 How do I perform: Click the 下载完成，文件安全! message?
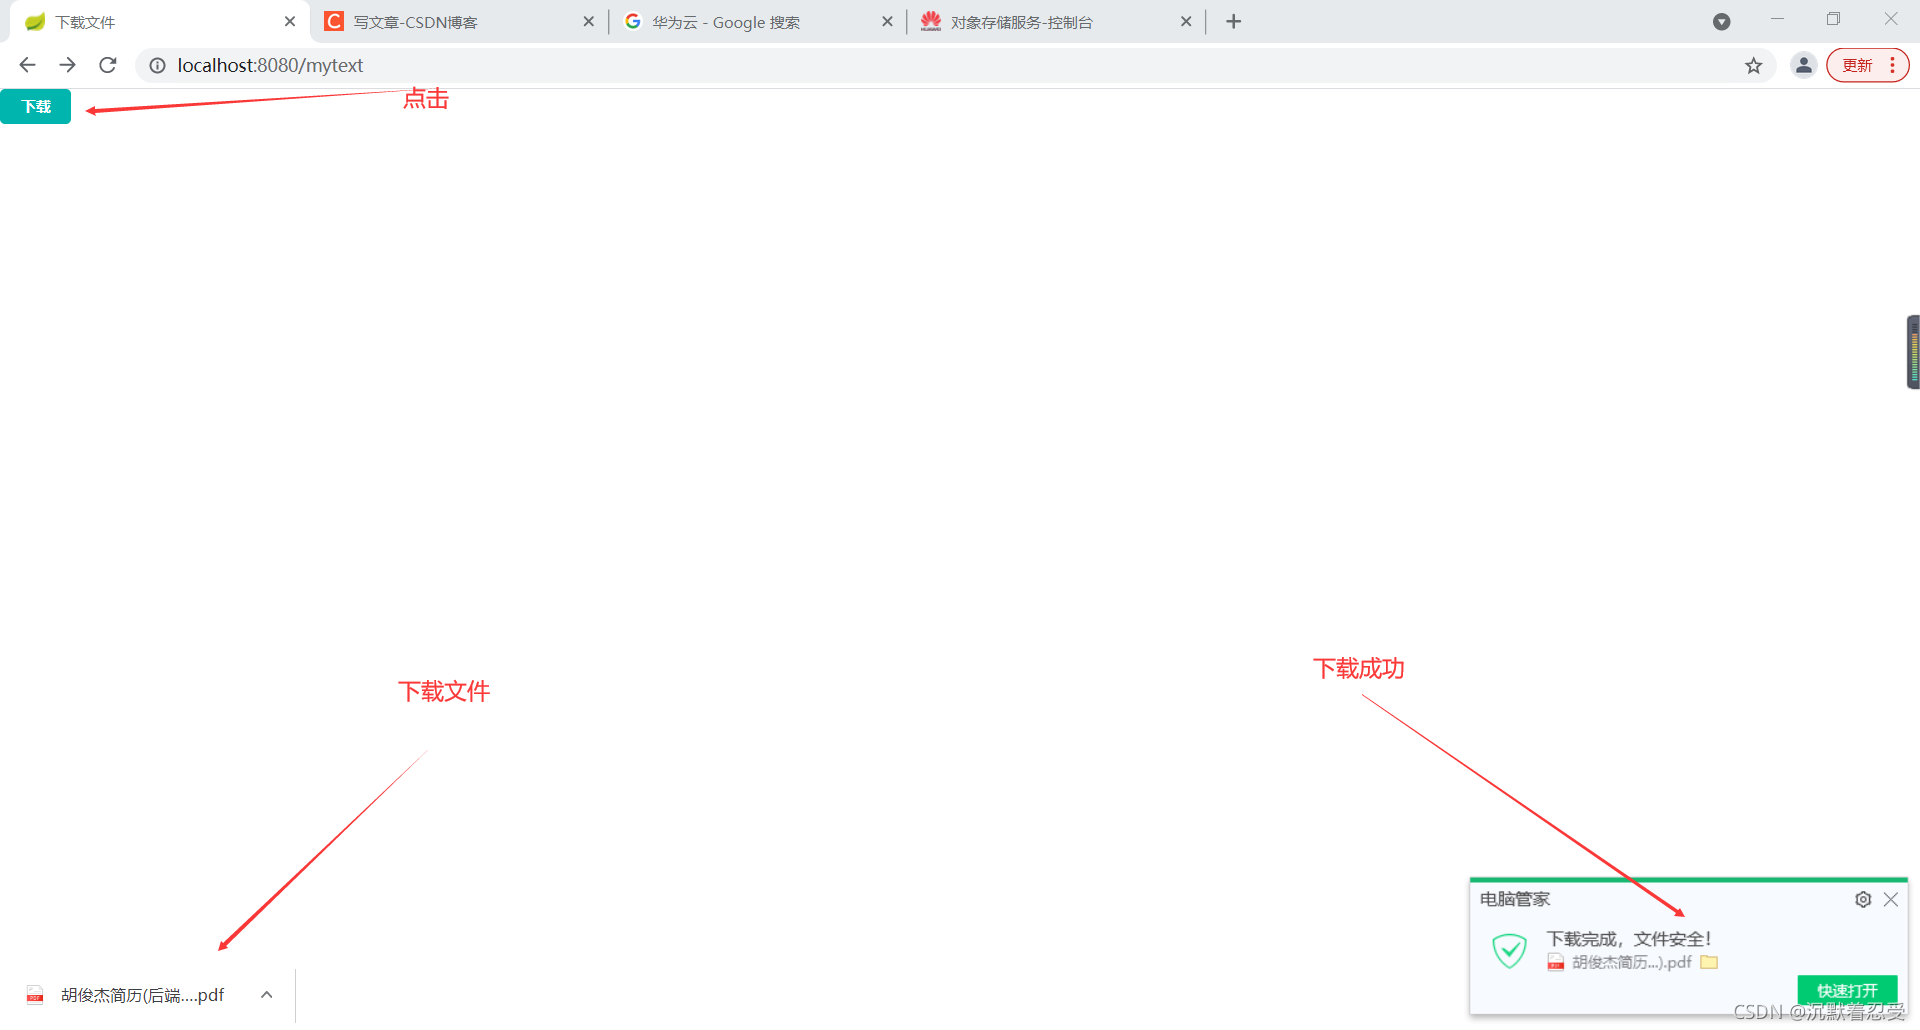(1629, 938)
